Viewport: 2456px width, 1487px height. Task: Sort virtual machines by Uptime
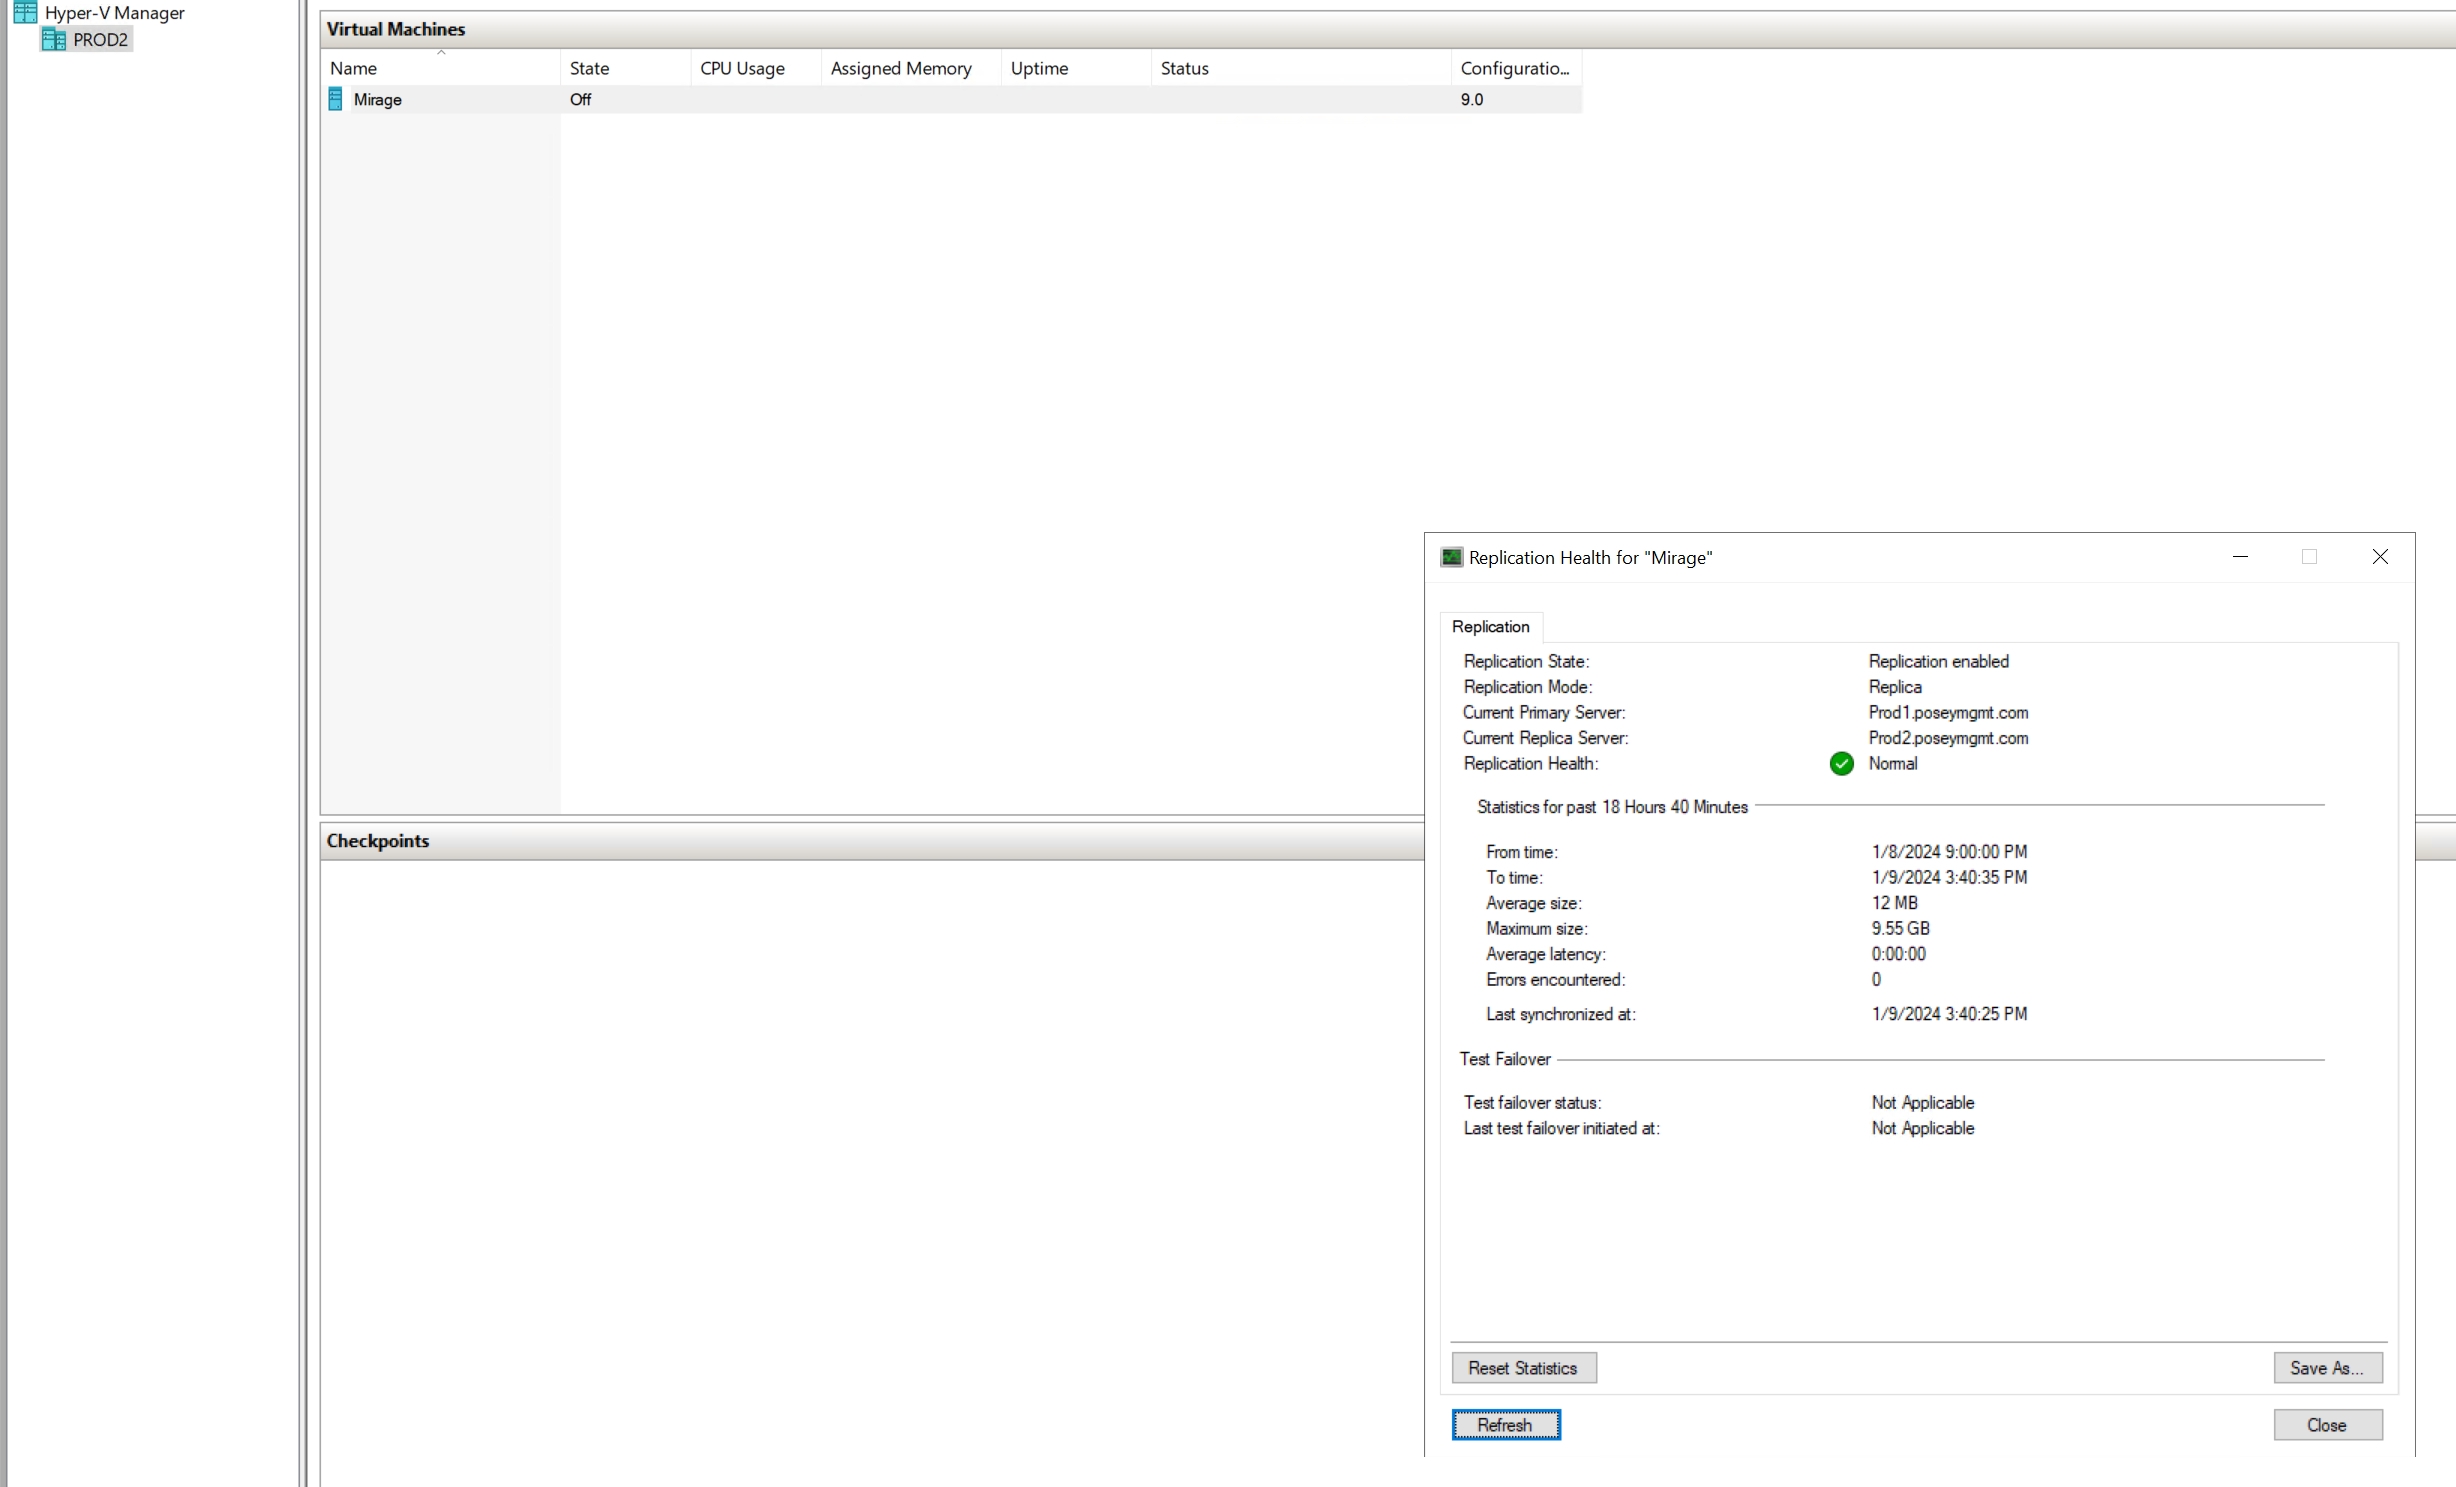pos(1039,68)
